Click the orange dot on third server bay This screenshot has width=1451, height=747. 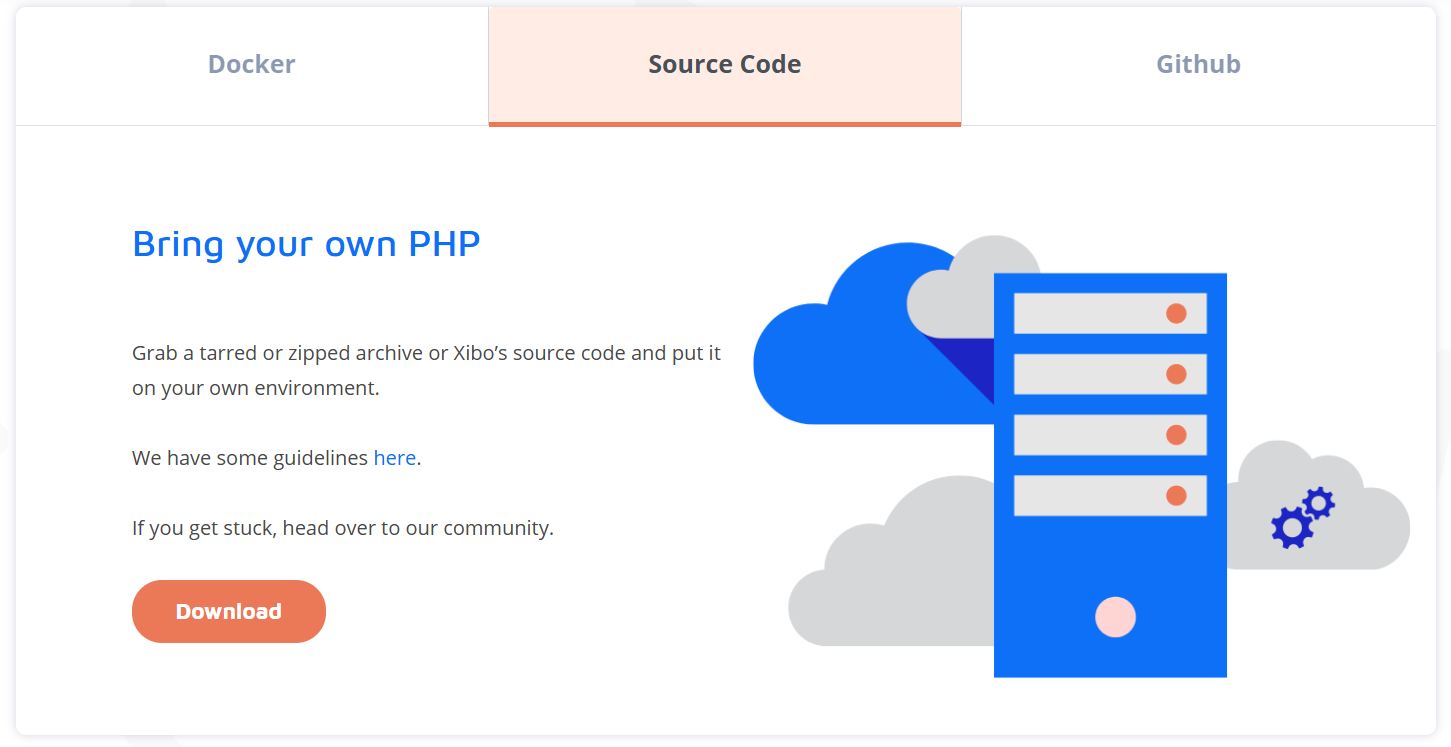pyautogui.click(x=1176, y=435)
